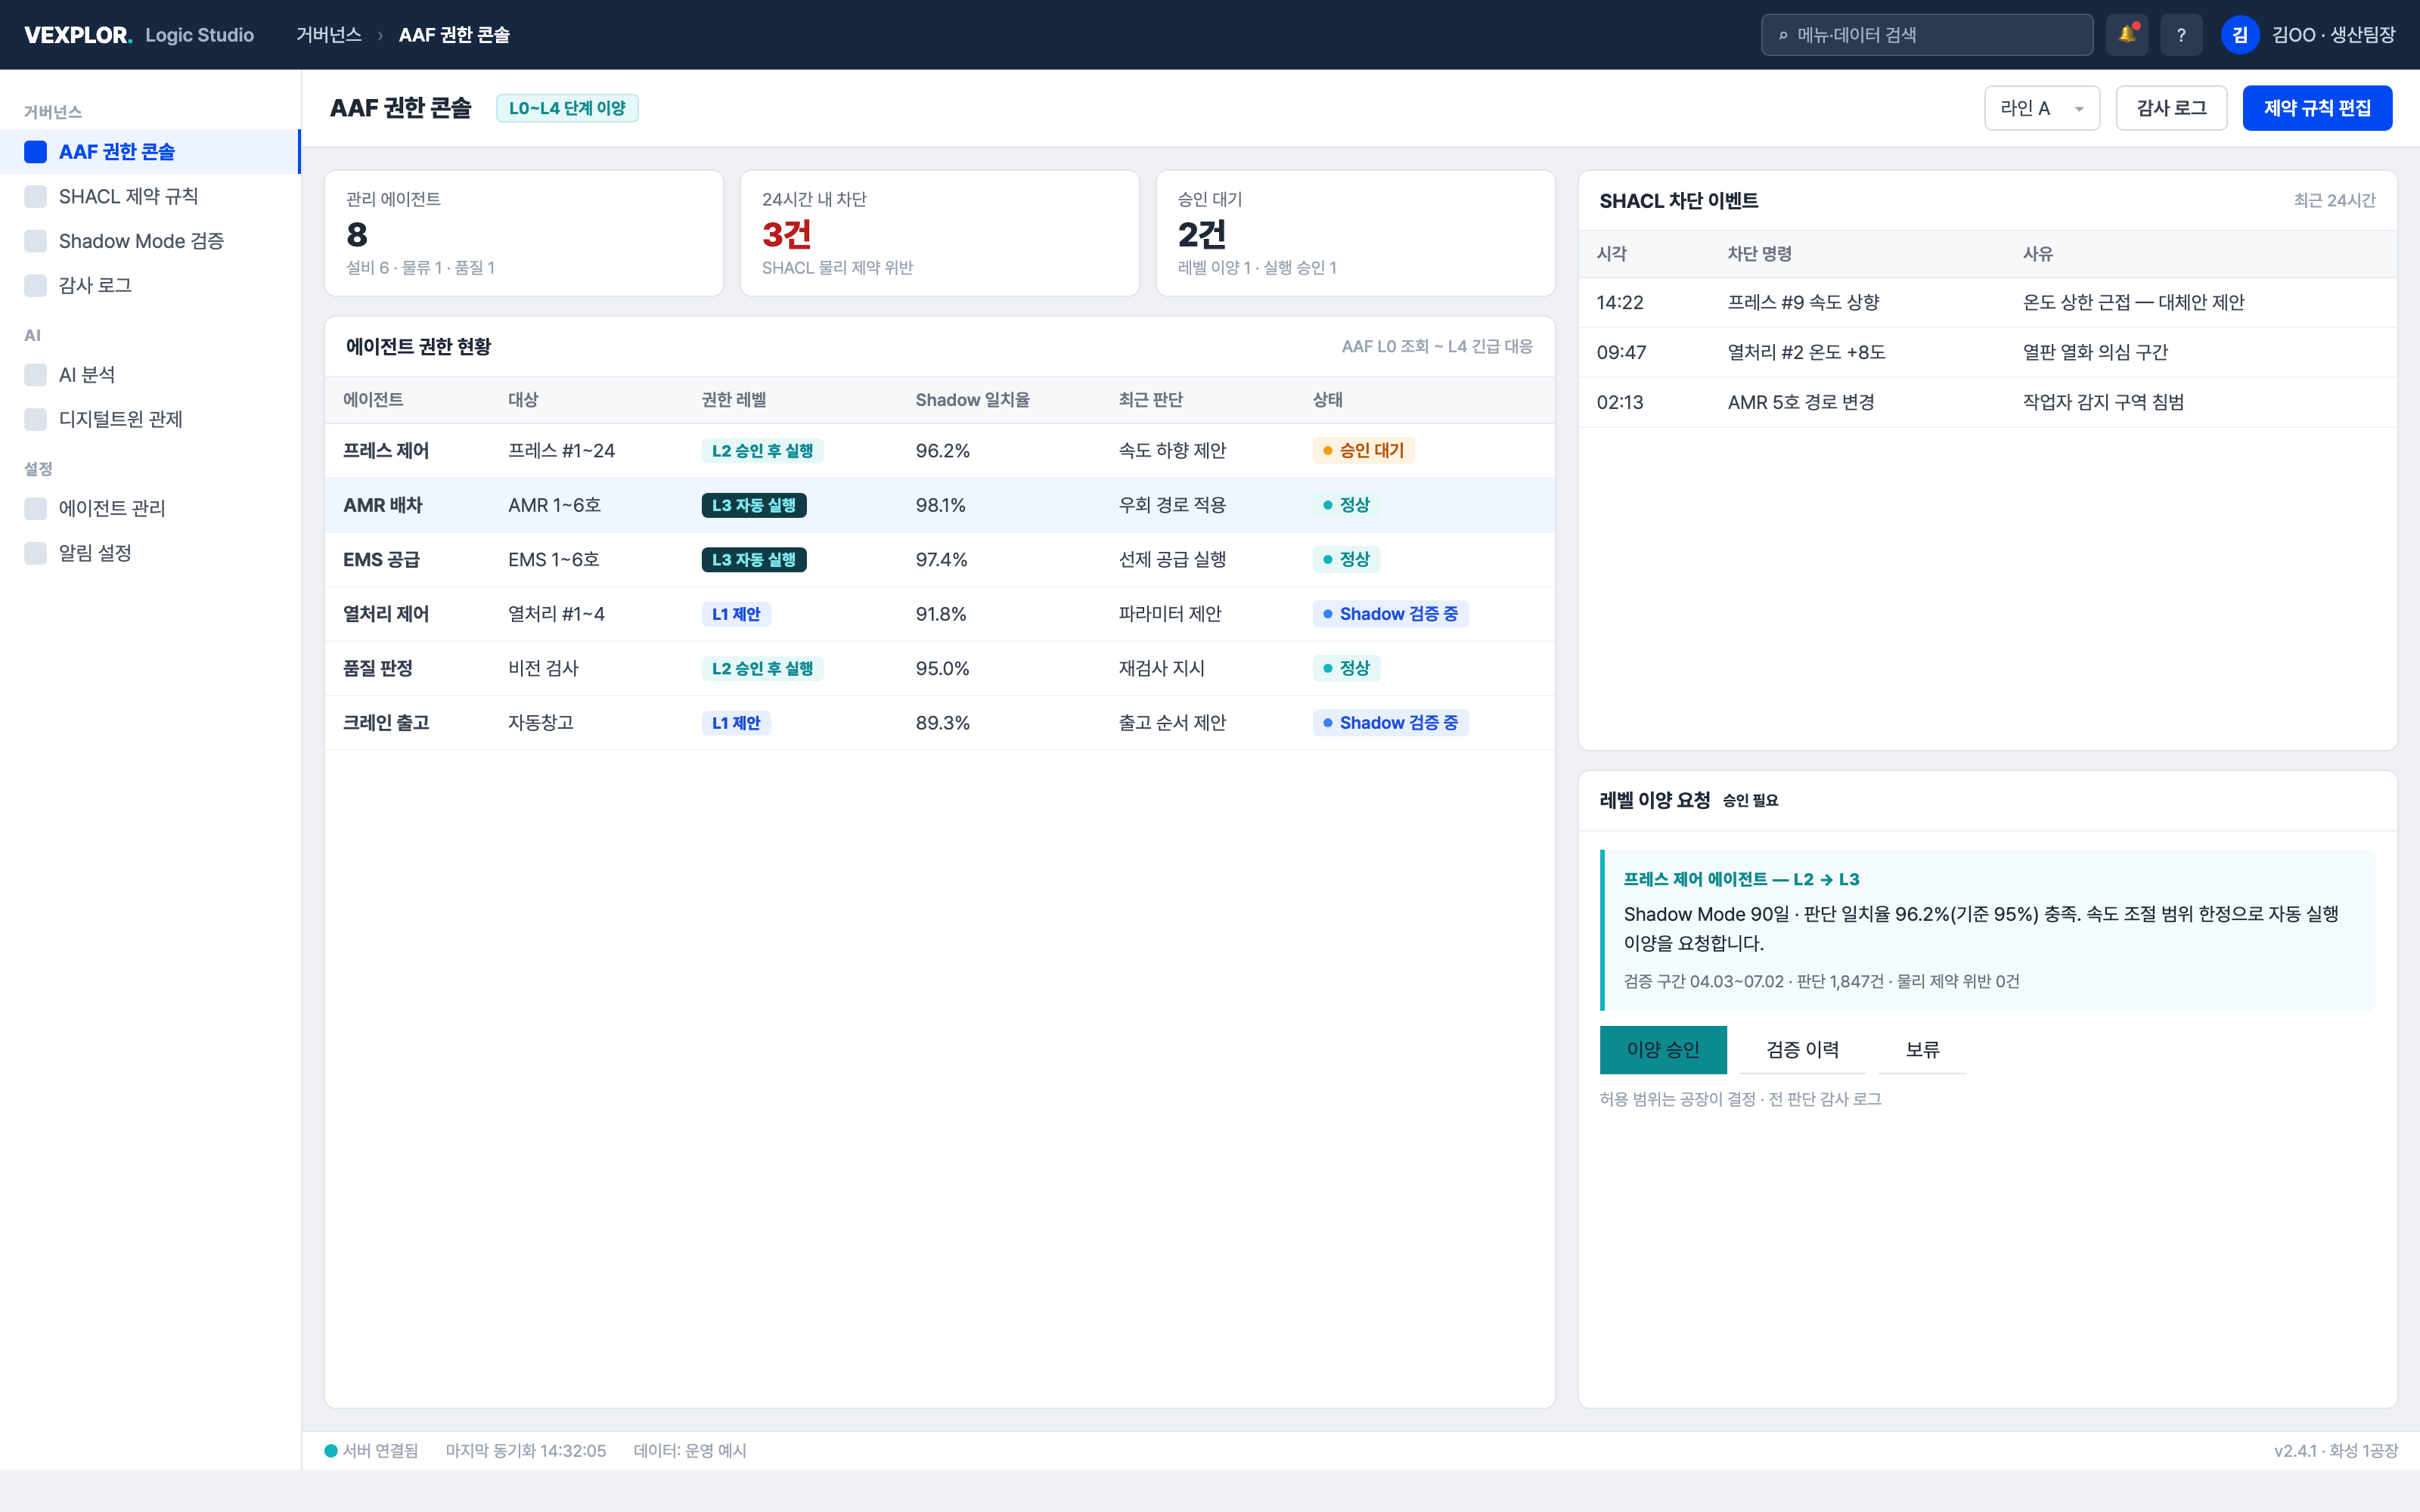The image size is (2420, 1512).
Task: Open the user avatar labeled 김
Action: [x=2240, y=35]
